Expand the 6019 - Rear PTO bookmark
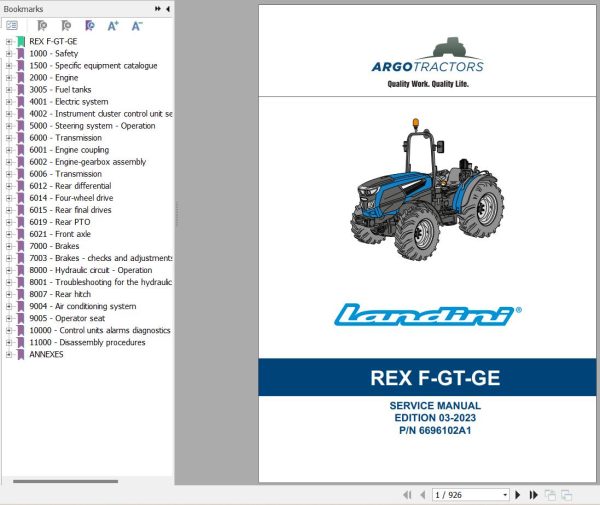Image resolution: width=600 pixels, height=505 pixels. tap(8, 222)
